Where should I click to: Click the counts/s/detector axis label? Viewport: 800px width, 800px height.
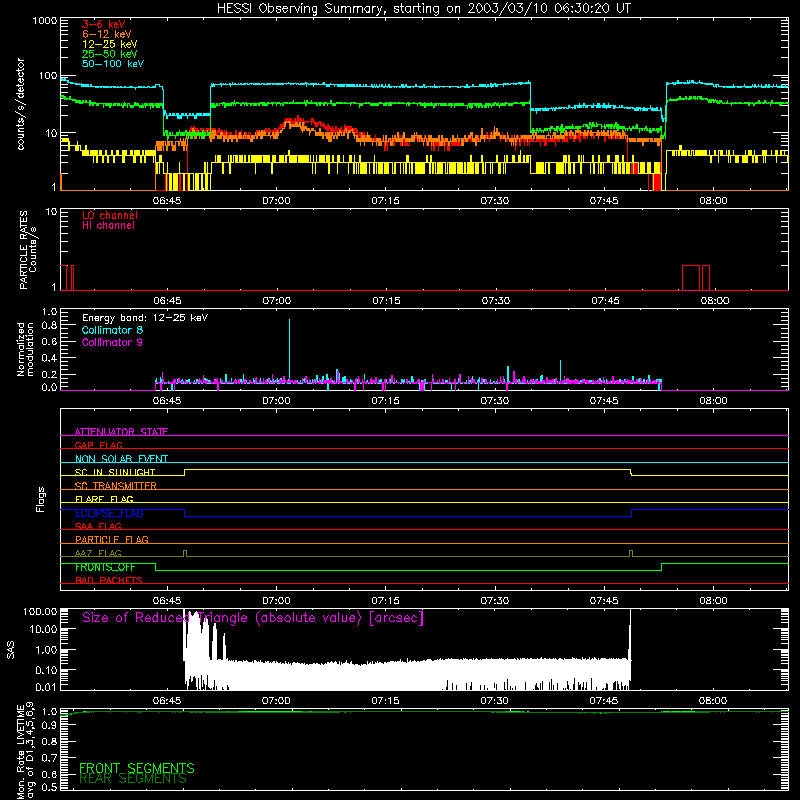[x=21, y=104]
